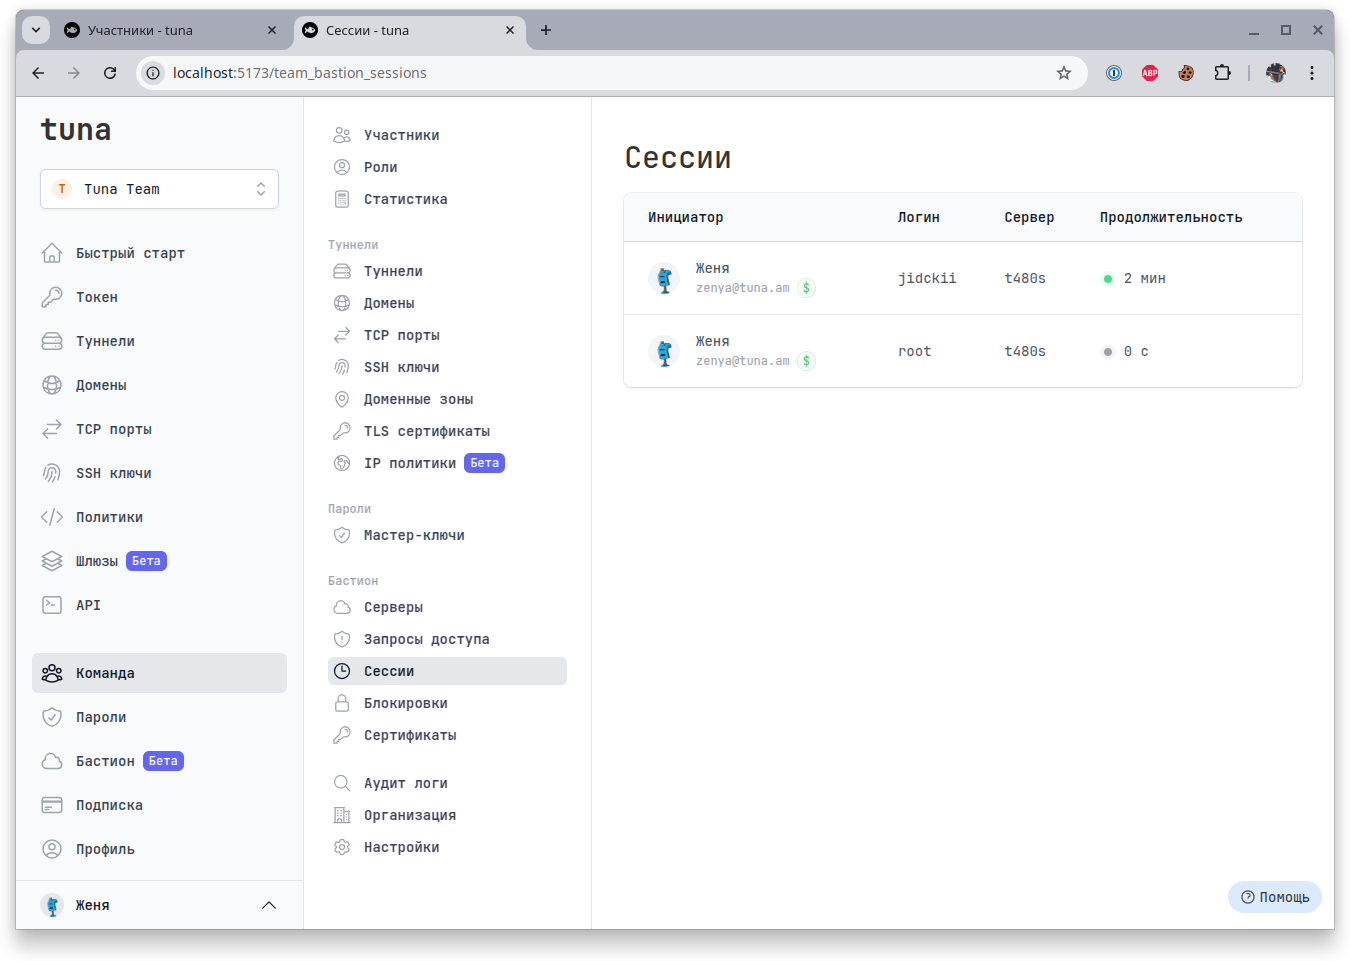Click the Blocks padlock icon
This screenshot has width=1350, height=961.
point(342,703)
